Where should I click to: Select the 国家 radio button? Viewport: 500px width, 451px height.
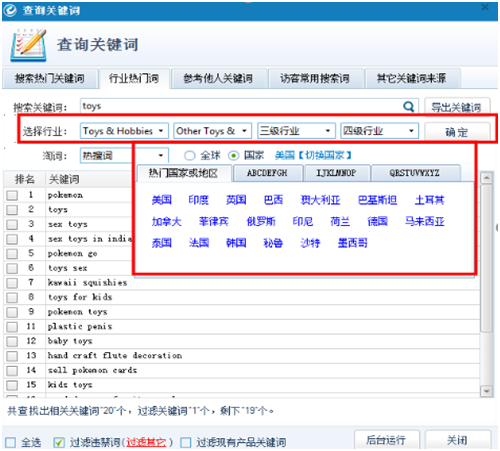point(233,155)
